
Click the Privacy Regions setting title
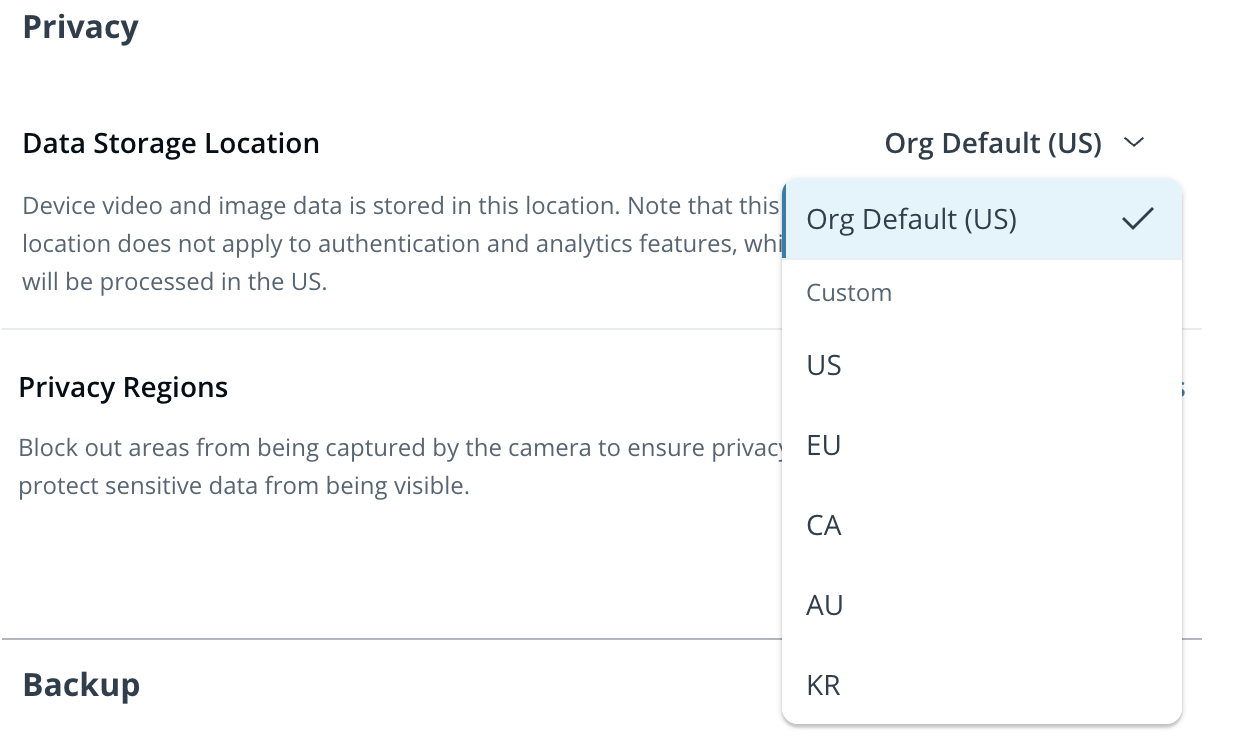[x=123, y=388]
